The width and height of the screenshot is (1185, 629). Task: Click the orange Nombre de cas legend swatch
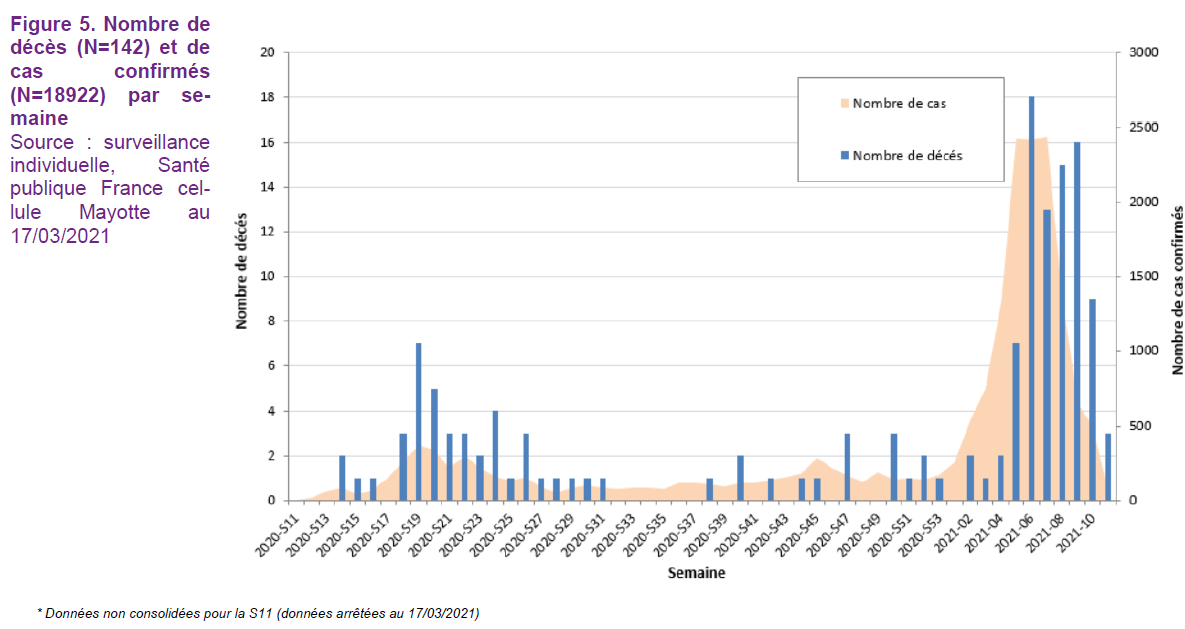pyautogui.click(x=844, y=103)
